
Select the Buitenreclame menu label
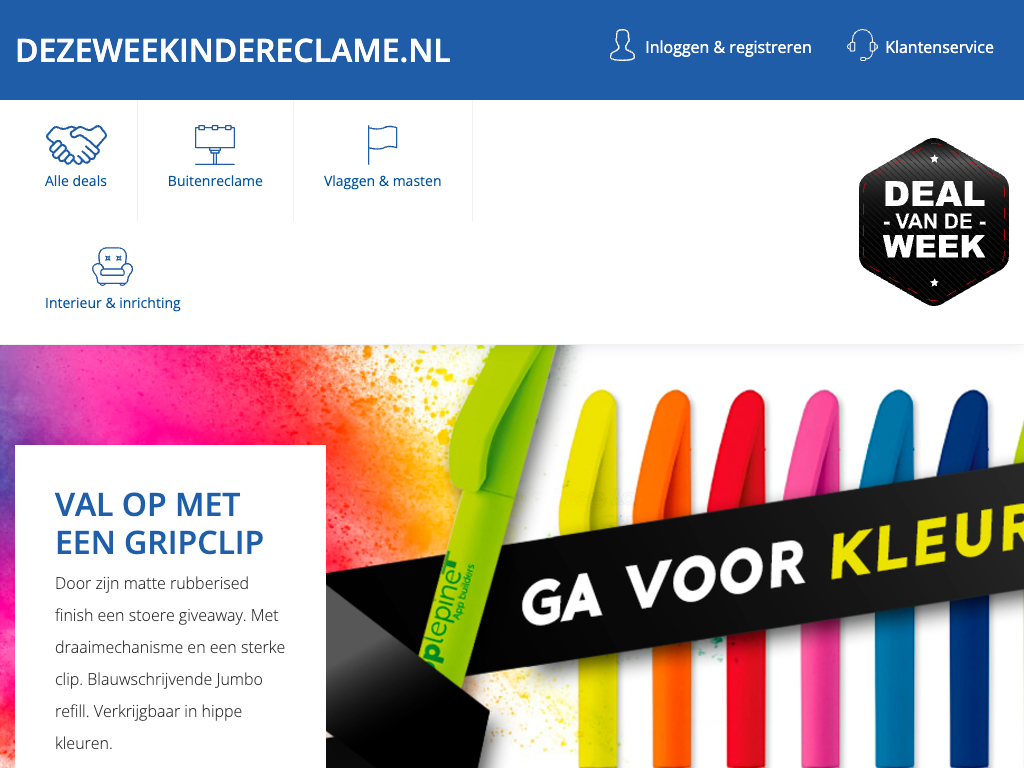pyautogui.click(x=215, y=181)
